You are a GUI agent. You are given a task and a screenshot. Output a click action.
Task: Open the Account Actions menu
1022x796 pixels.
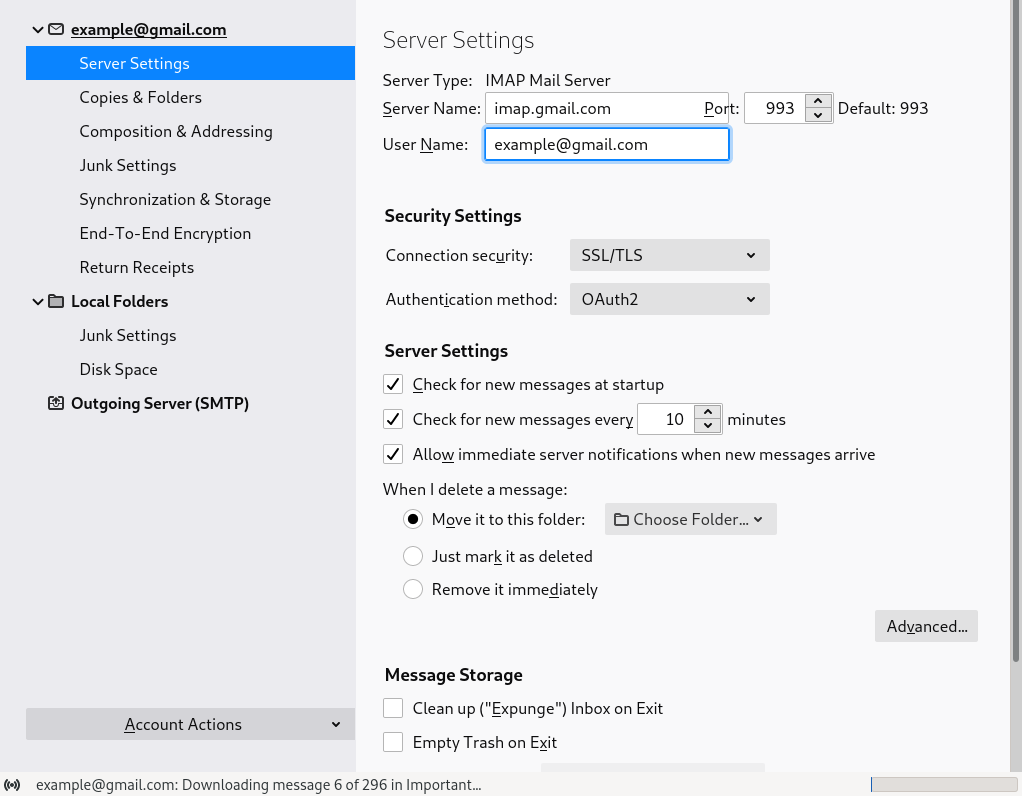[x=190, y=724]
